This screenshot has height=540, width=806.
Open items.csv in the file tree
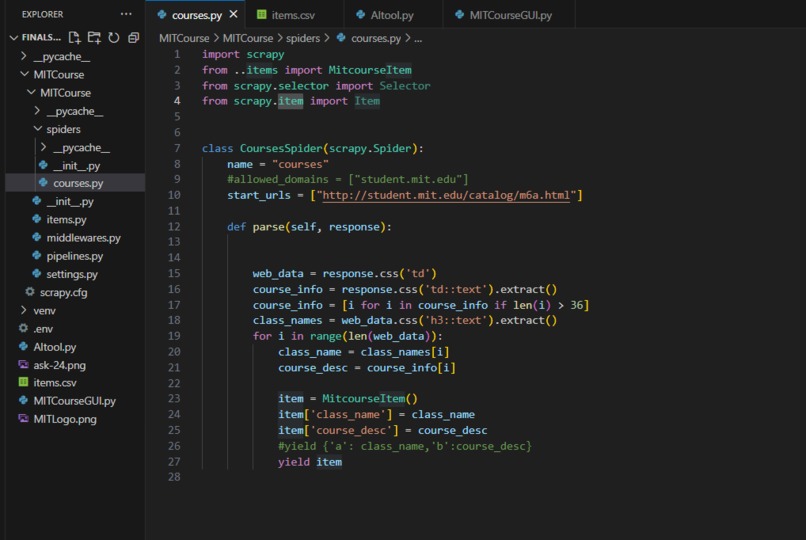pos(54,383)
